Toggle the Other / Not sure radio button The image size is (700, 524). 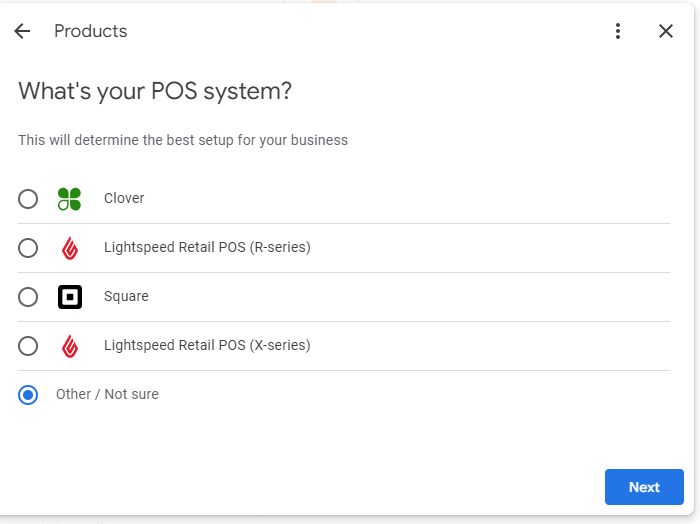point(28,395)
